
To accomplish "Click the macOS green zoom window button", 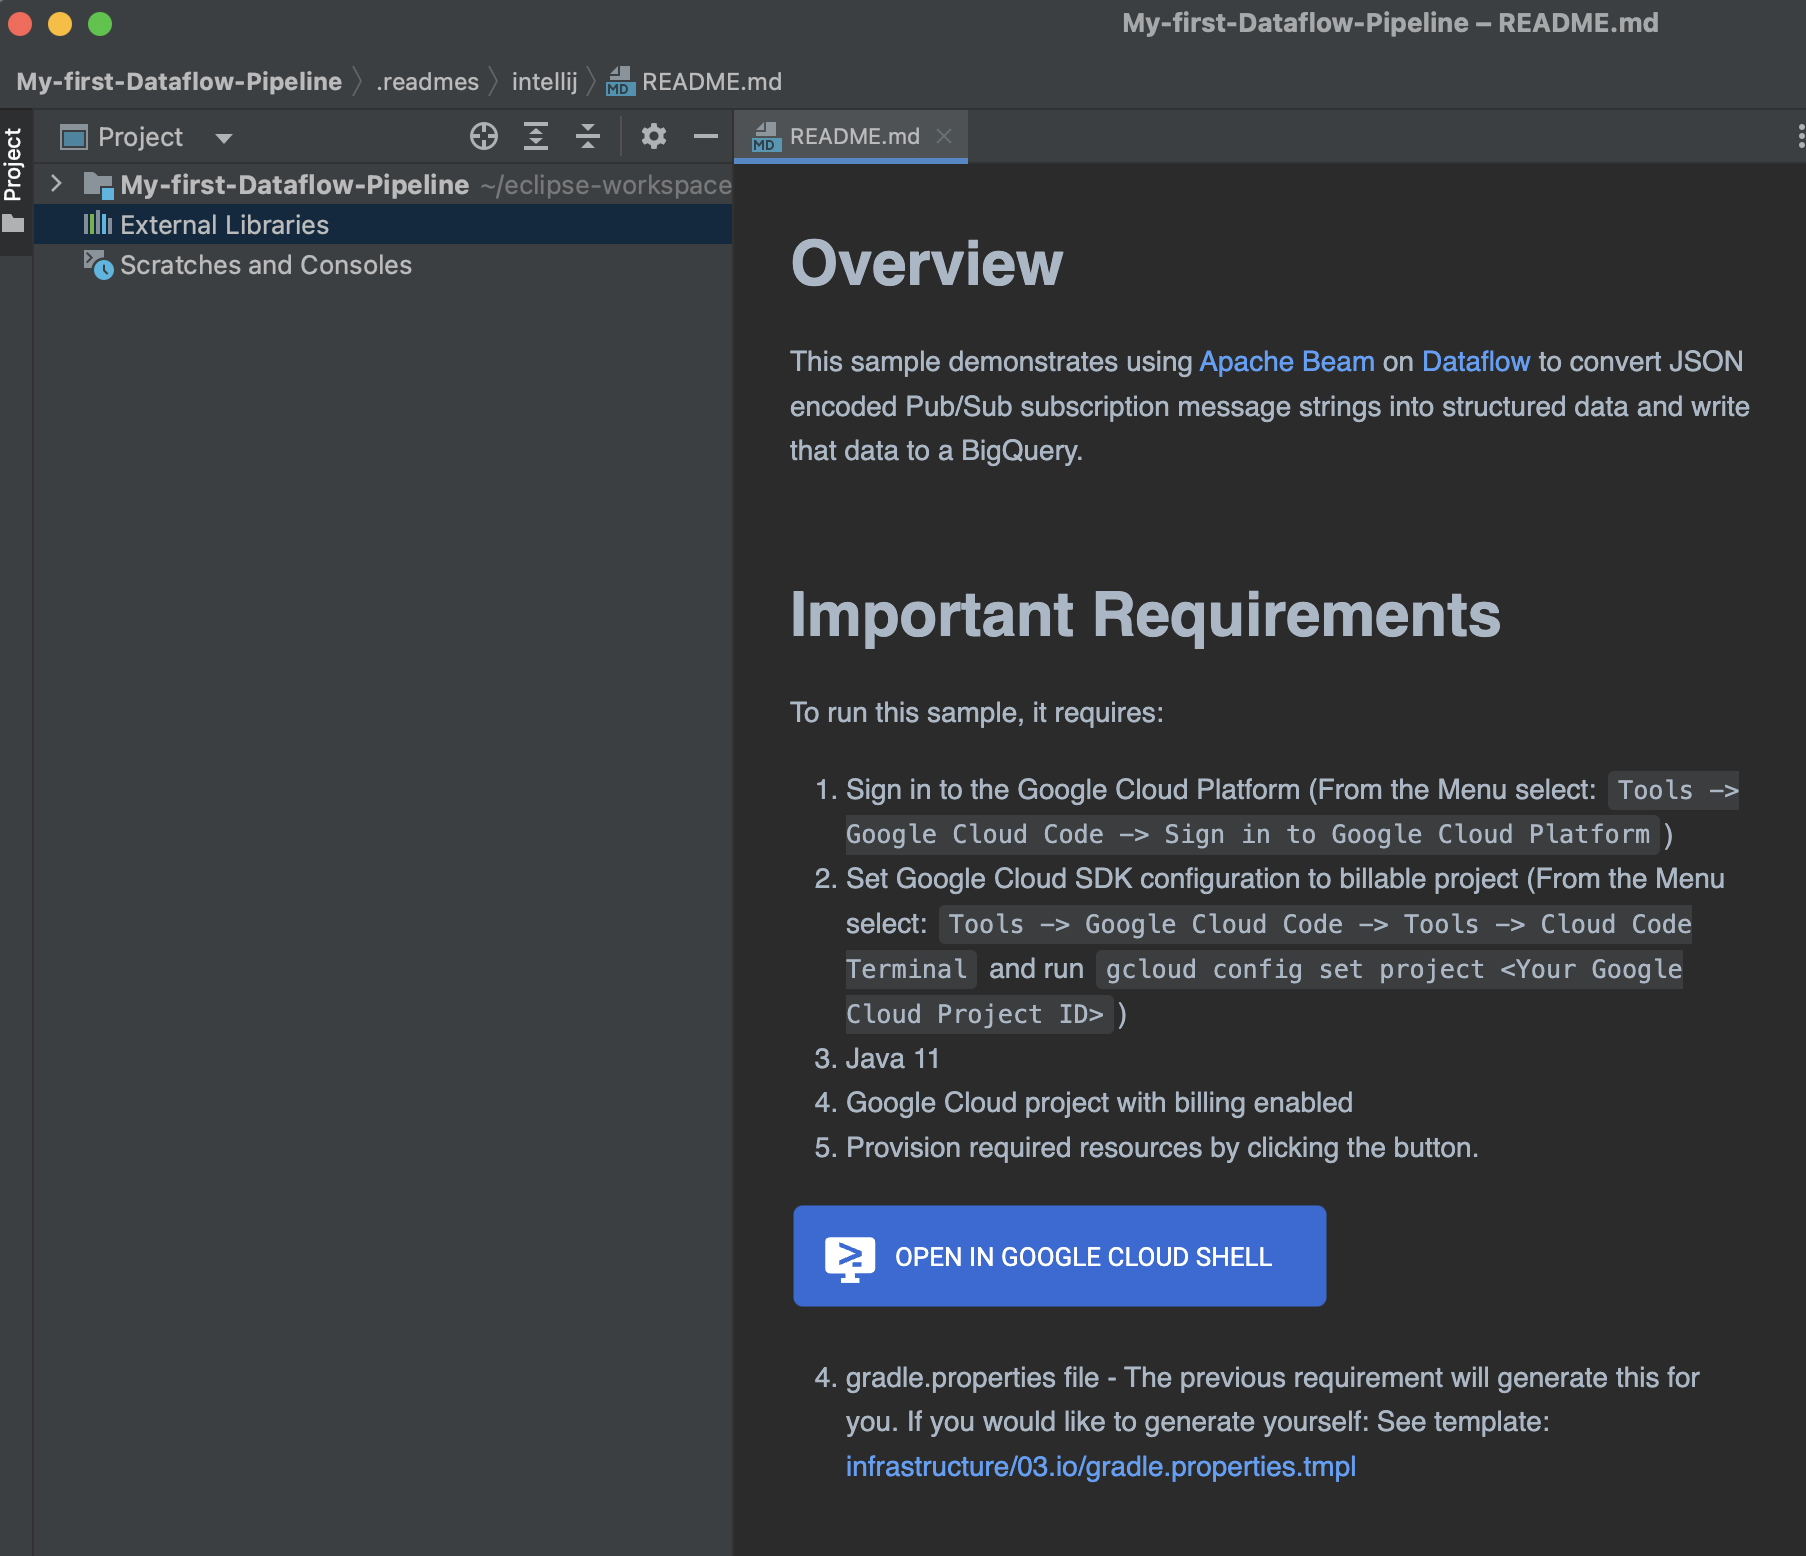I will pyautogui.click(x=100, y=23).
